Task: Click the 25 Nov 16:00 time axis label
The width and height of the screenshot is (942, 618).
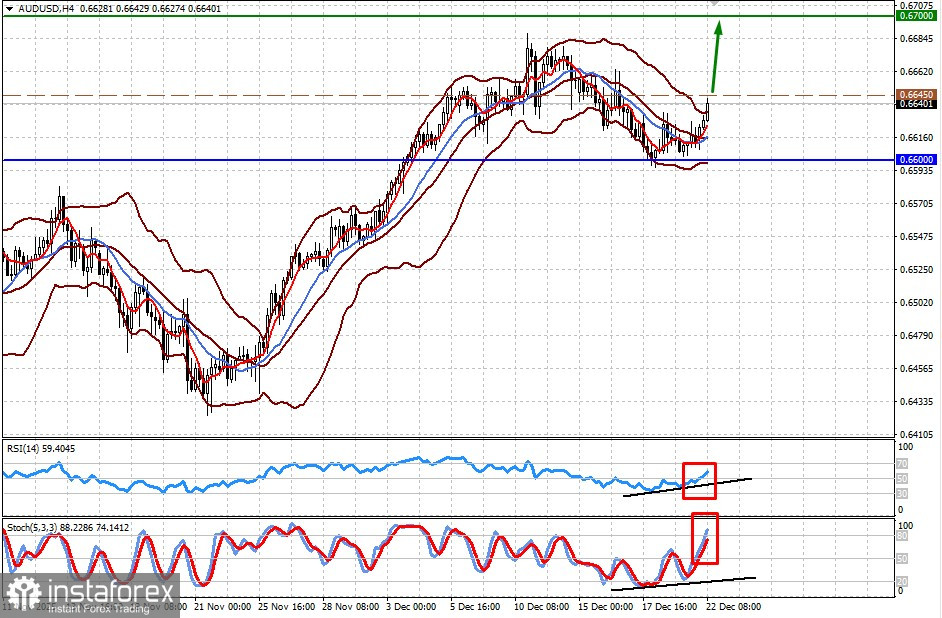Action: tap(284, 607)
